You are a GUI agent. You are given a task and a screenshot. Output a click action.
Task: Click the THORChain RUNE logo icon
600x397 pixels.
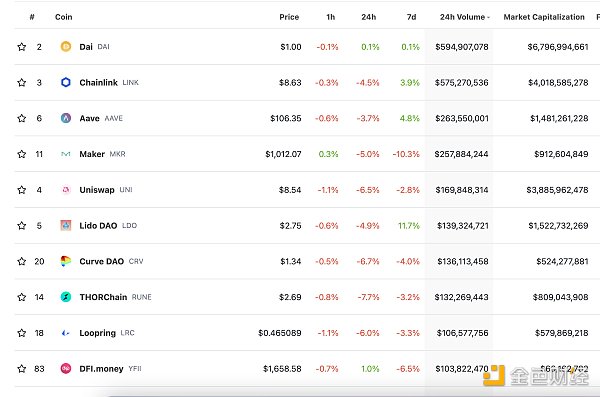pyautogui.click(x=66, y=297)
